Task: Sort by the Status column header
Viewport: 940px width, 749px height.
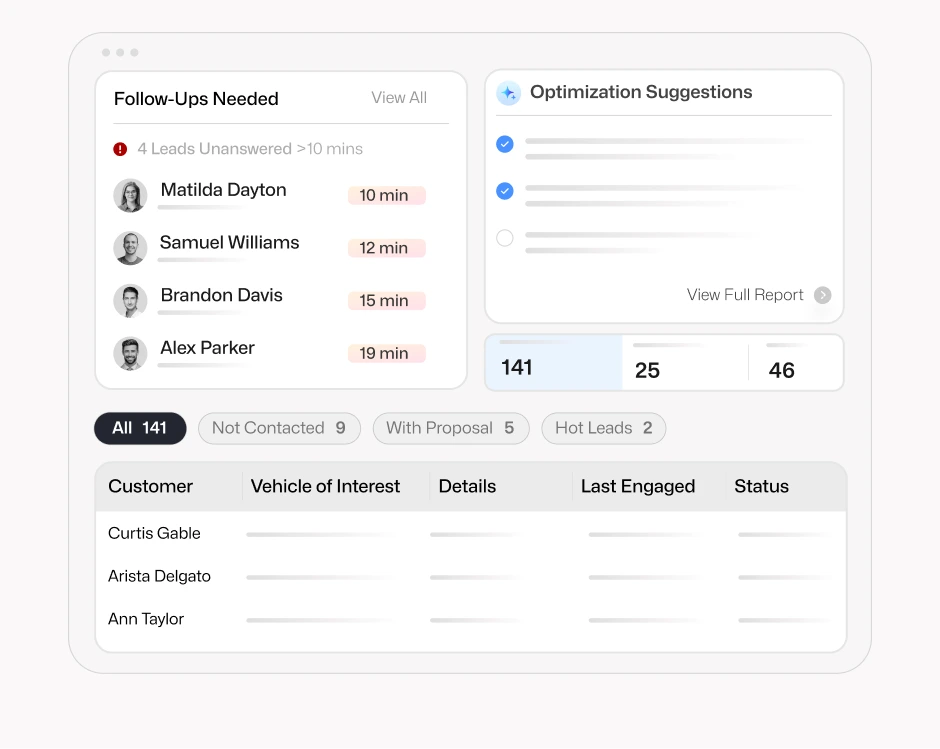Action: coord(761,486)
